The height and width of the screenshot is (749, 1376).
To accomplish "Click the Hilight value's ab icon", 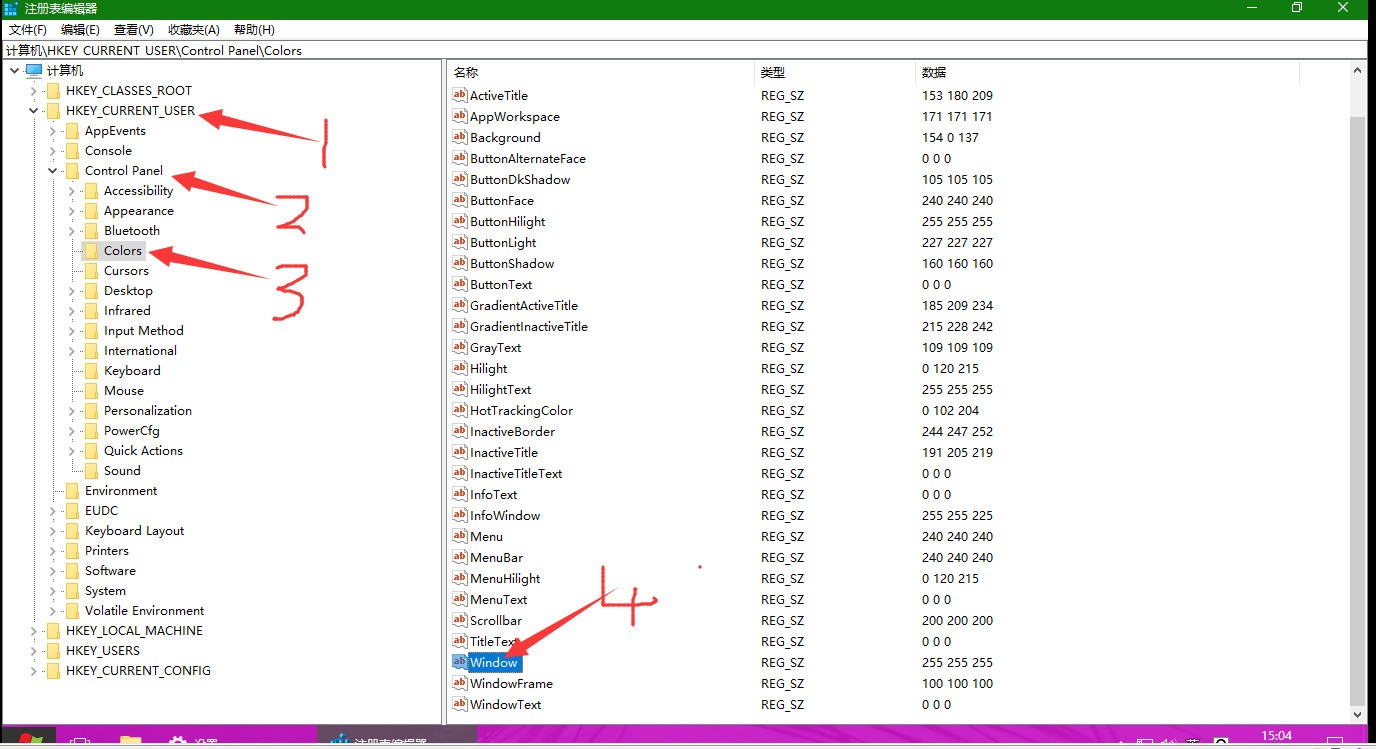I will (460, 368).
